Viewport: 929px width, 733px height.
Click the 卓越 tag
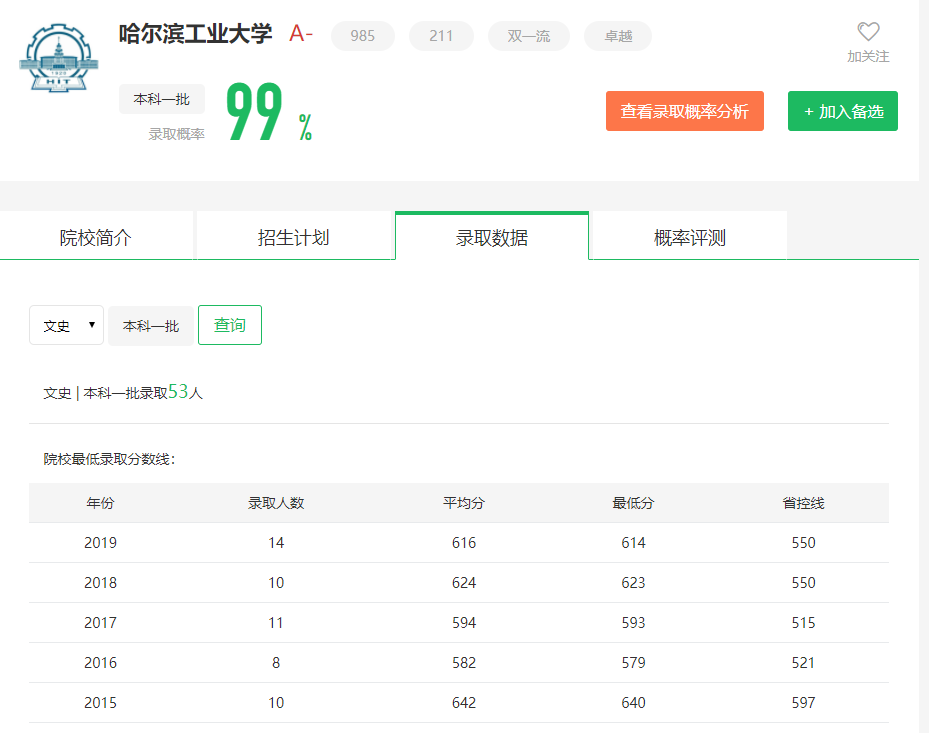click(618, 36)
